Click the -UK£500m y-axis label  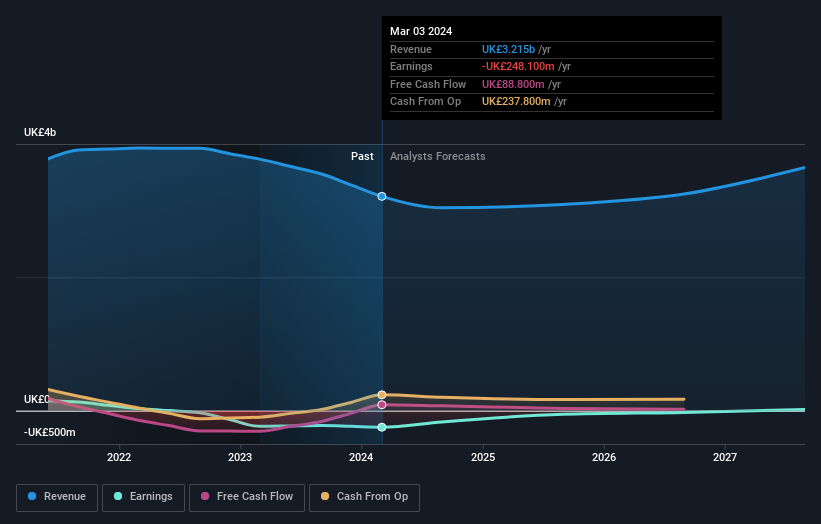point(49,432)
